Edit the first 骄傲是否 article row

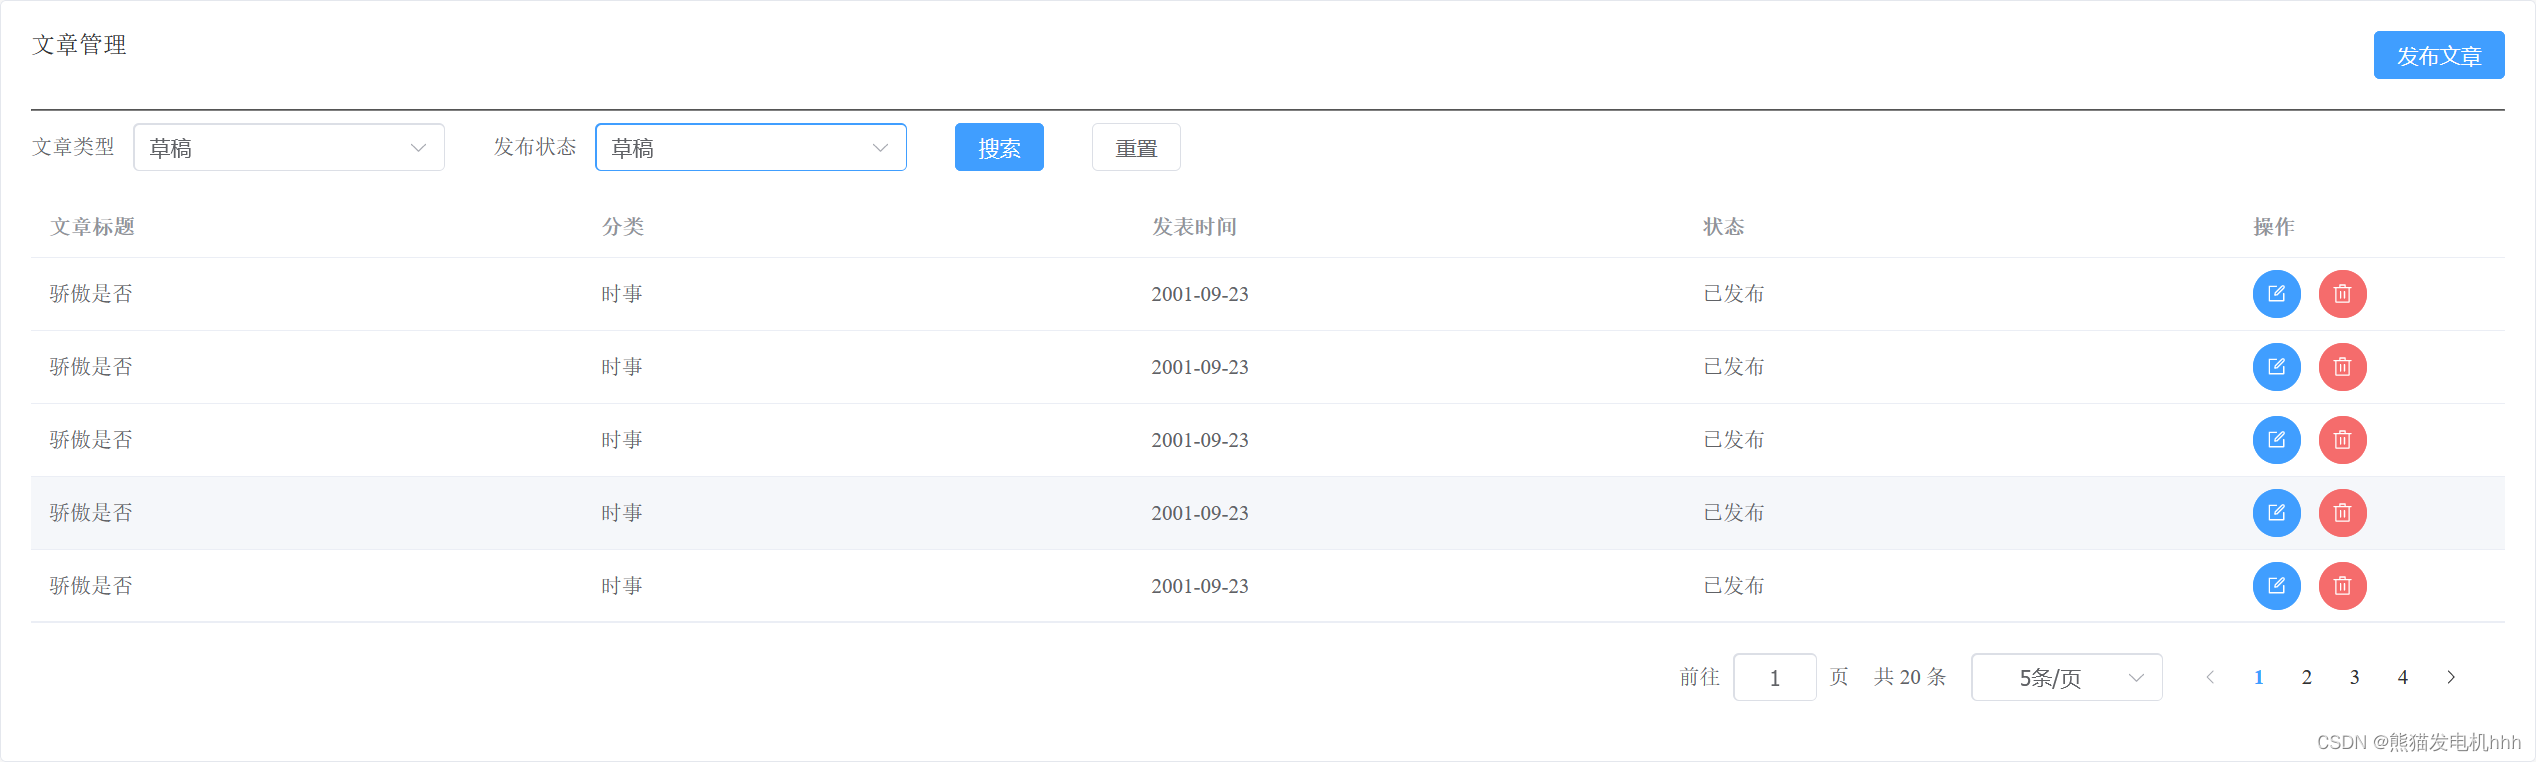point(2276,294)
